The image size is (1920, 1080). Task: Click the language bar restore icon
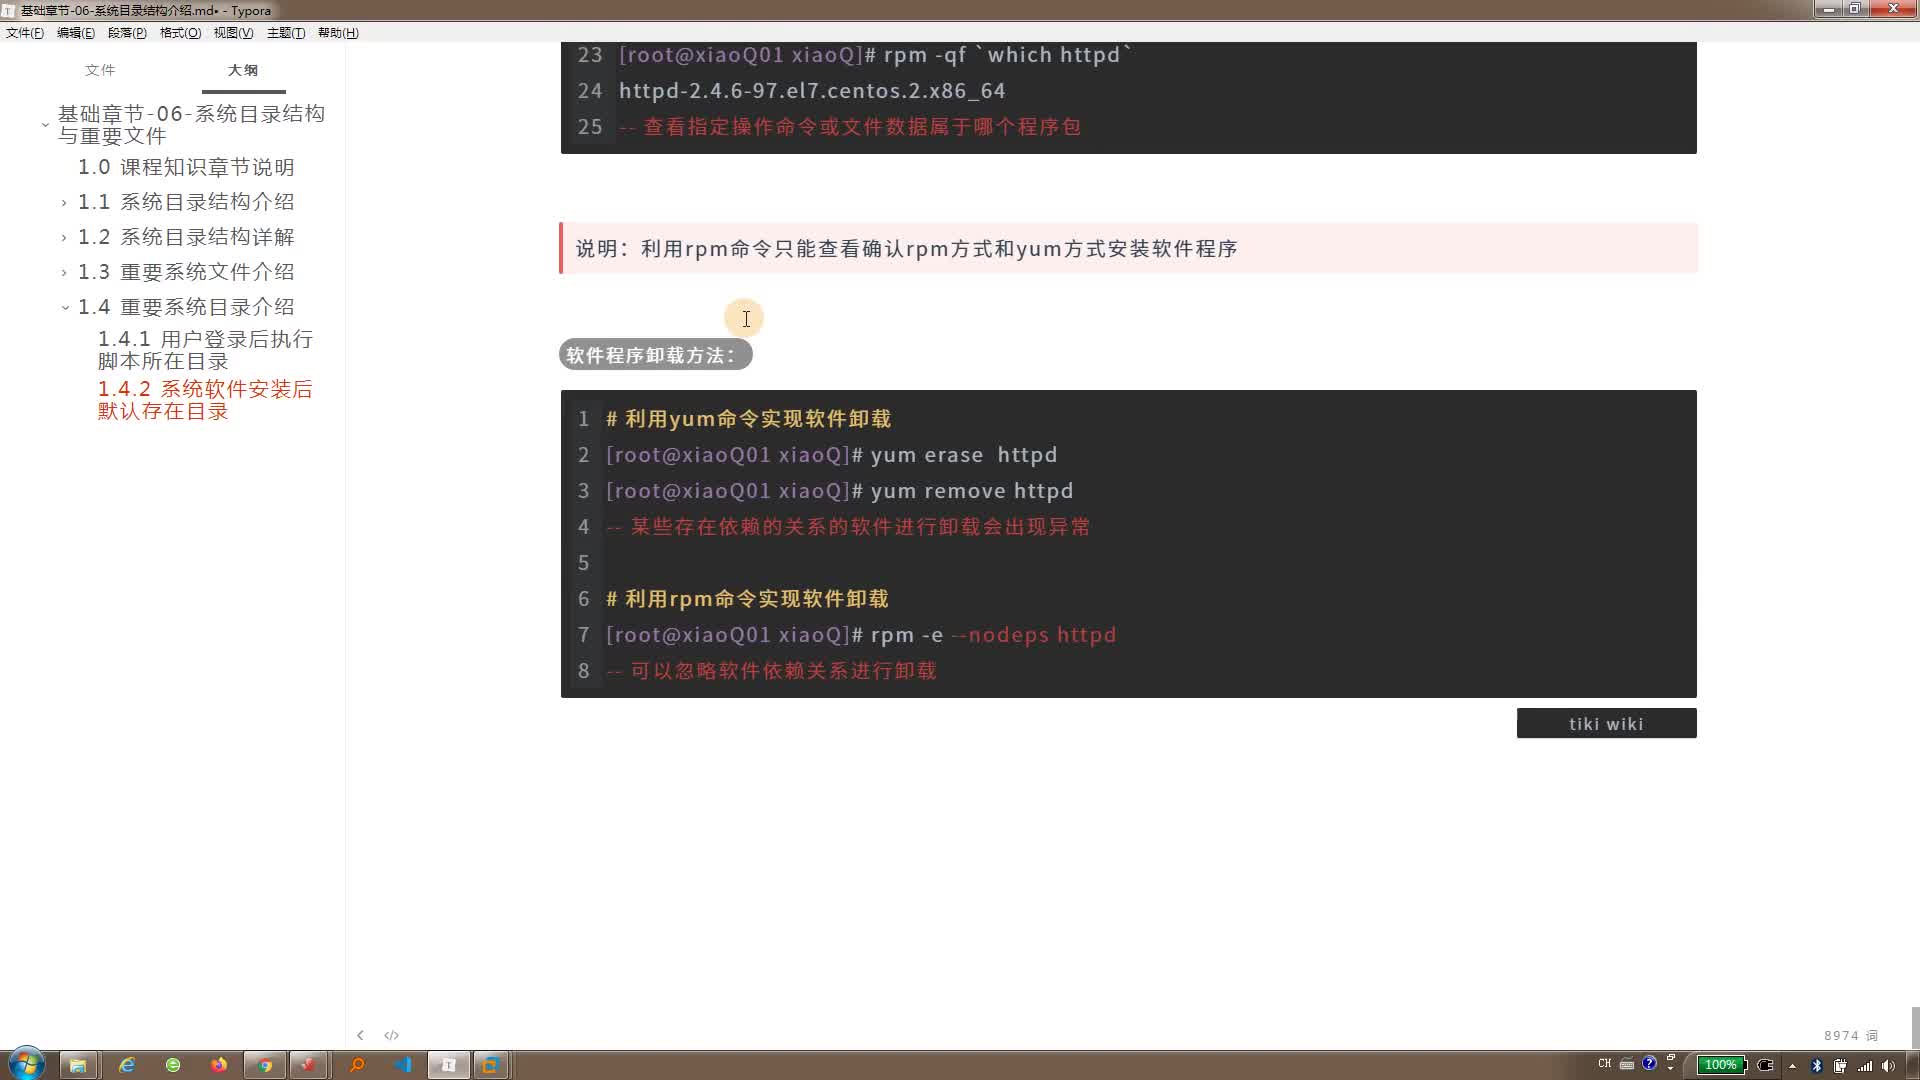point(1670,1058)
